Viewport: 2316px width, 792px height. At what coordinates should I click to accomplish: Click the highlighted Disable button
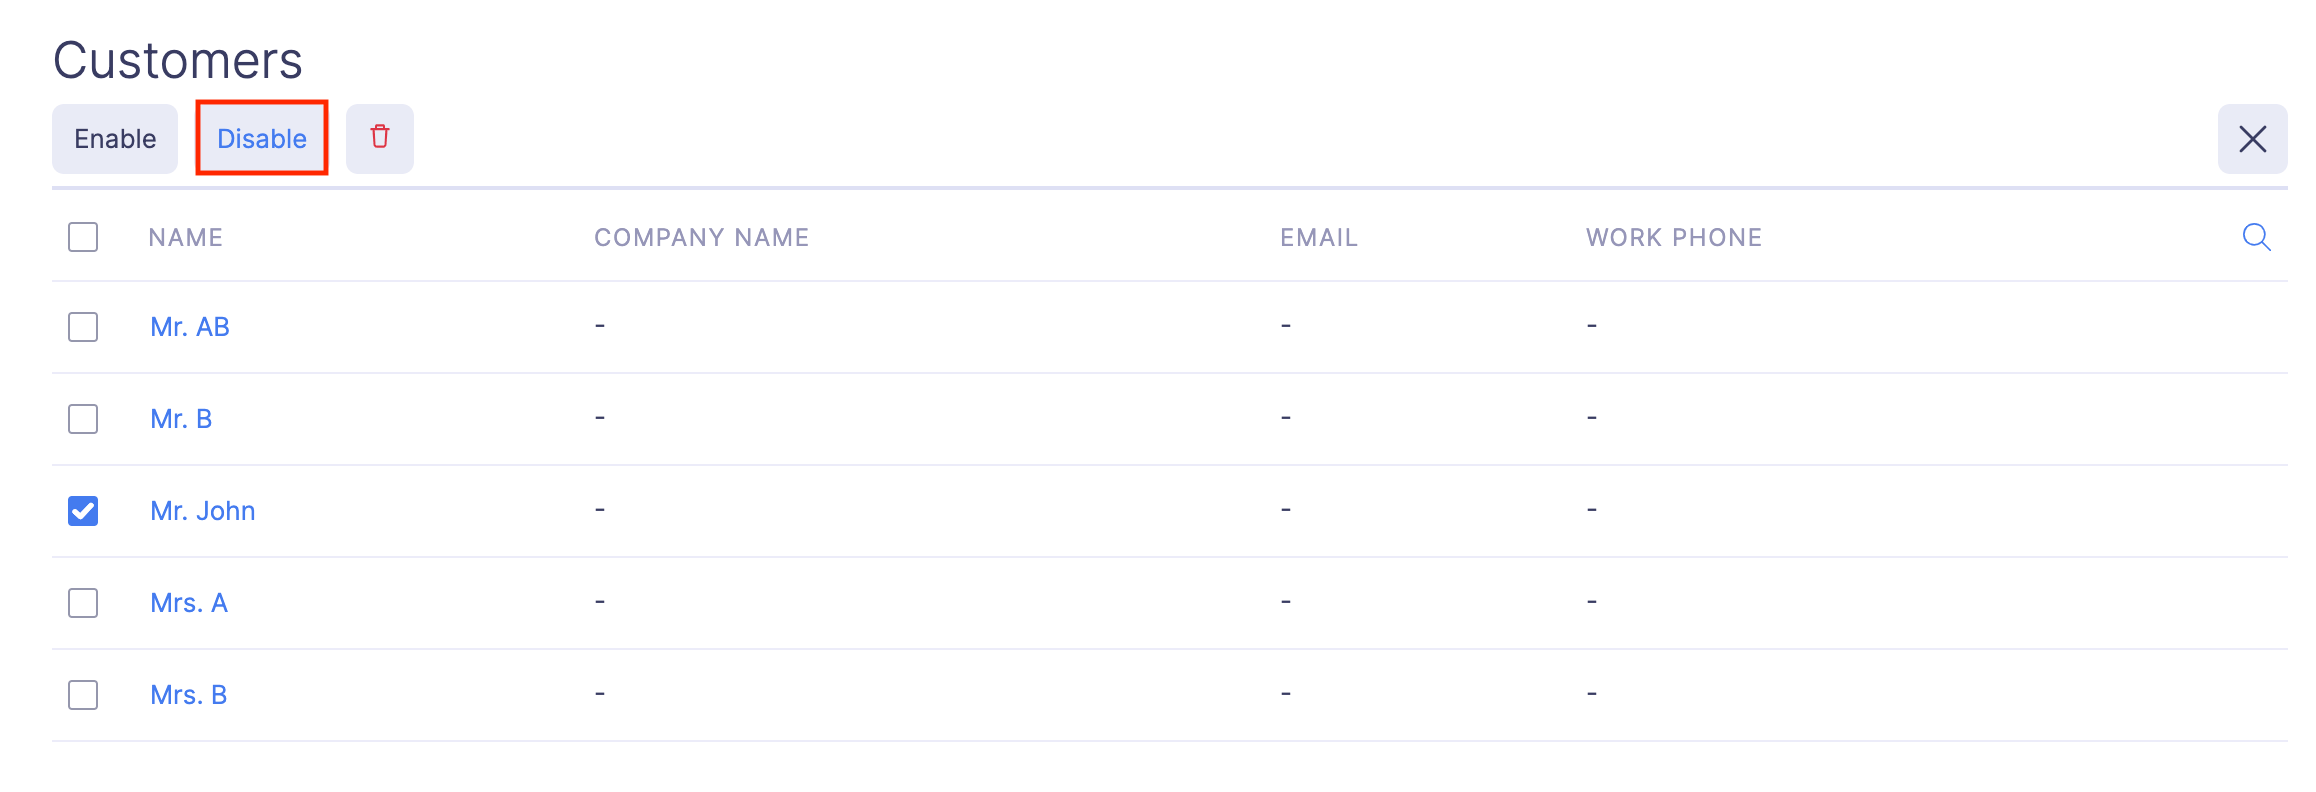(x=262, y=138)
